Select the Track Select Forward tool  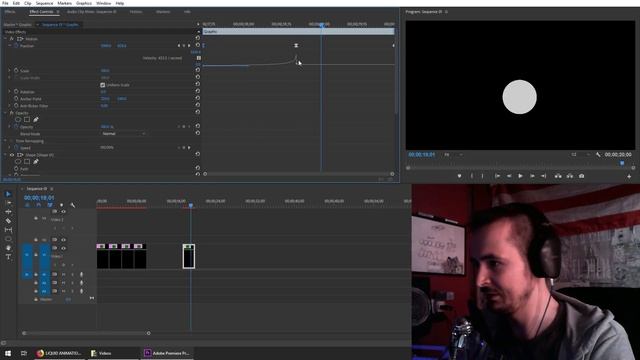(x=8, y=203)
